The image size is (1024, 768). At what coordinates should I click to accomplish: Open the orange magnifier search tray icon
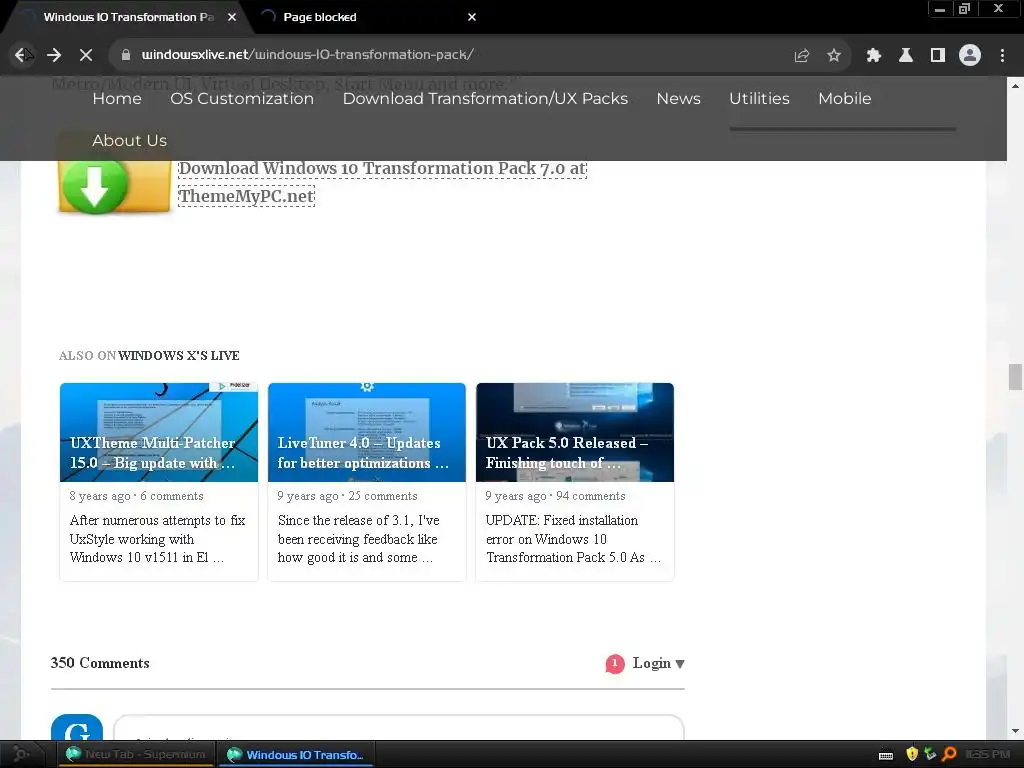point(950,754)
